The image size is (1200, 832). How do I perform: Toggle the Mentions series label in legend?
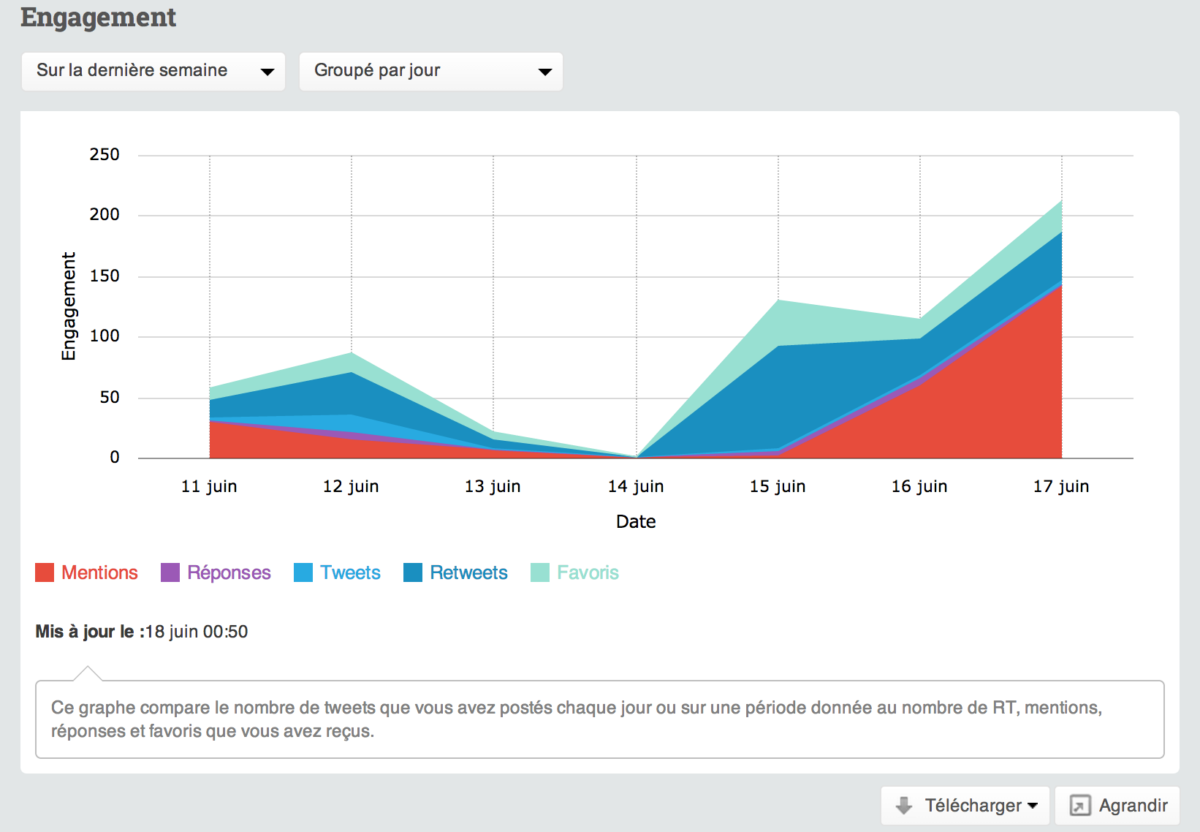[x=99, y=573]
